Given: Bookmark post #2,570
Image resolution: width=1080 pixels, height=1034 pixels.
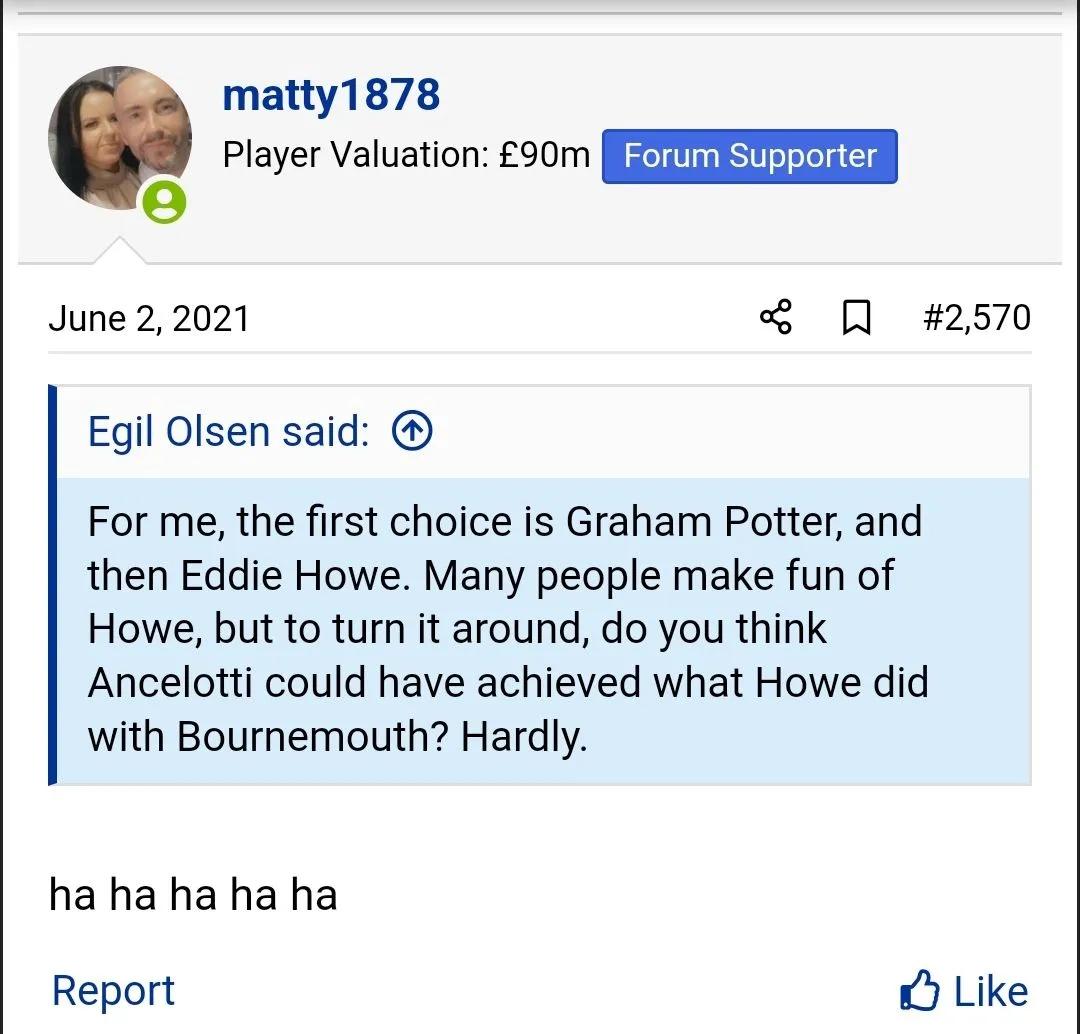Looking at the screenshot, I should point(856,318).
